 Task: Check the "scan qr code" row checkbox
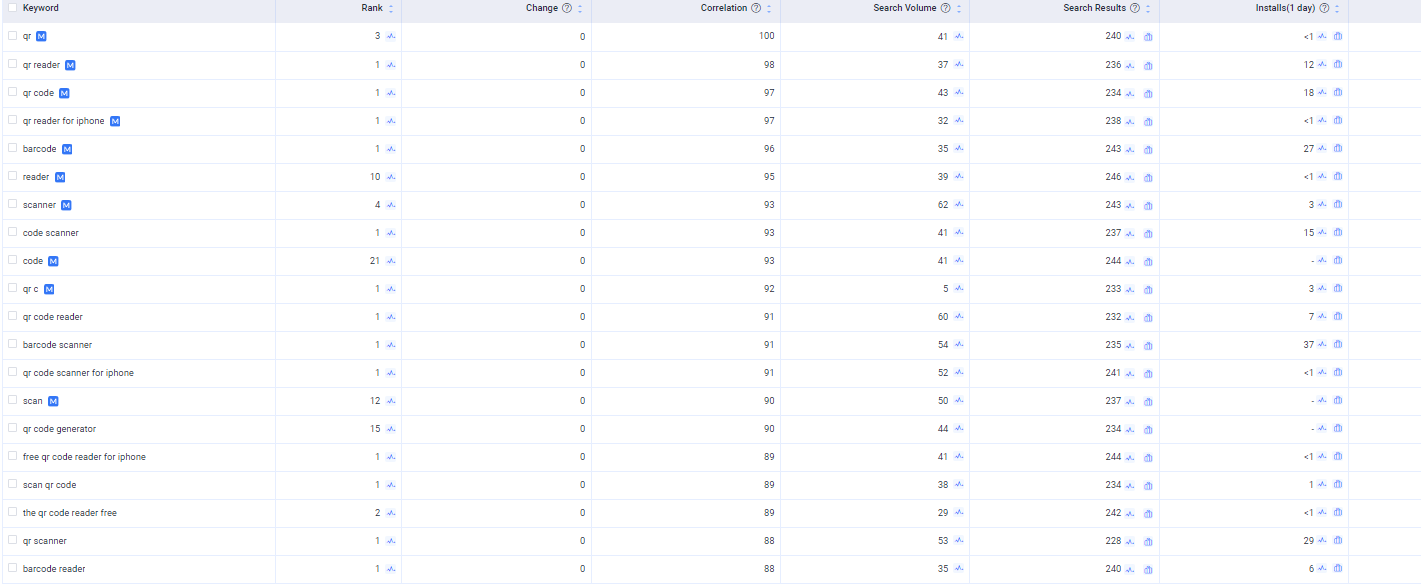pos(12,483)
